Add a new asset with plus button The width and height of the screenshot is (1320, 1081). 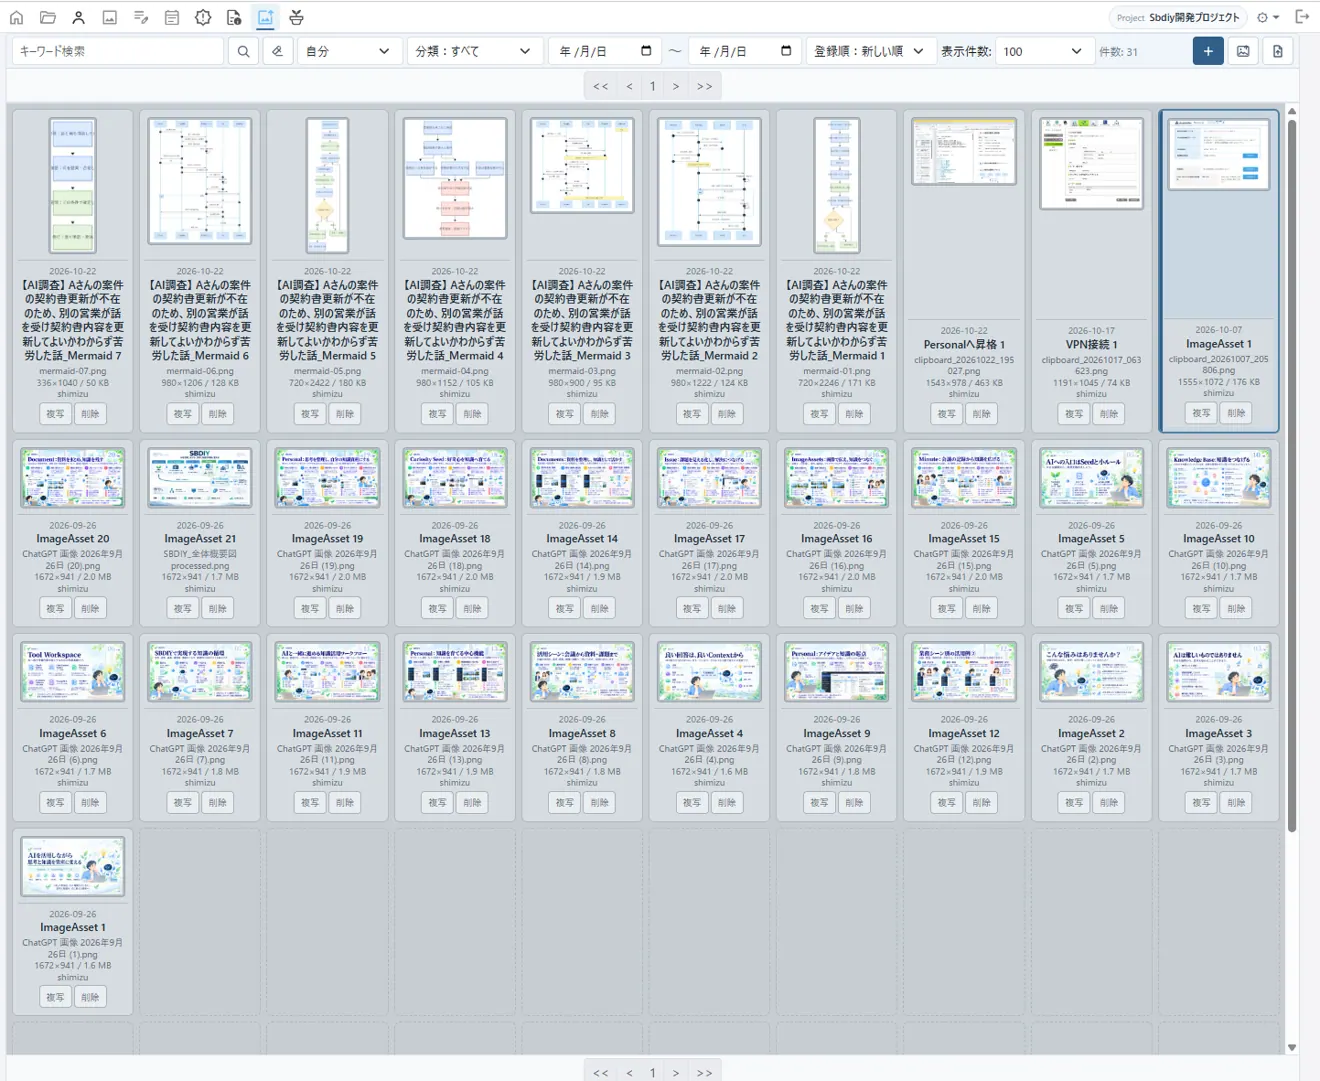(x=1208, y=51)
